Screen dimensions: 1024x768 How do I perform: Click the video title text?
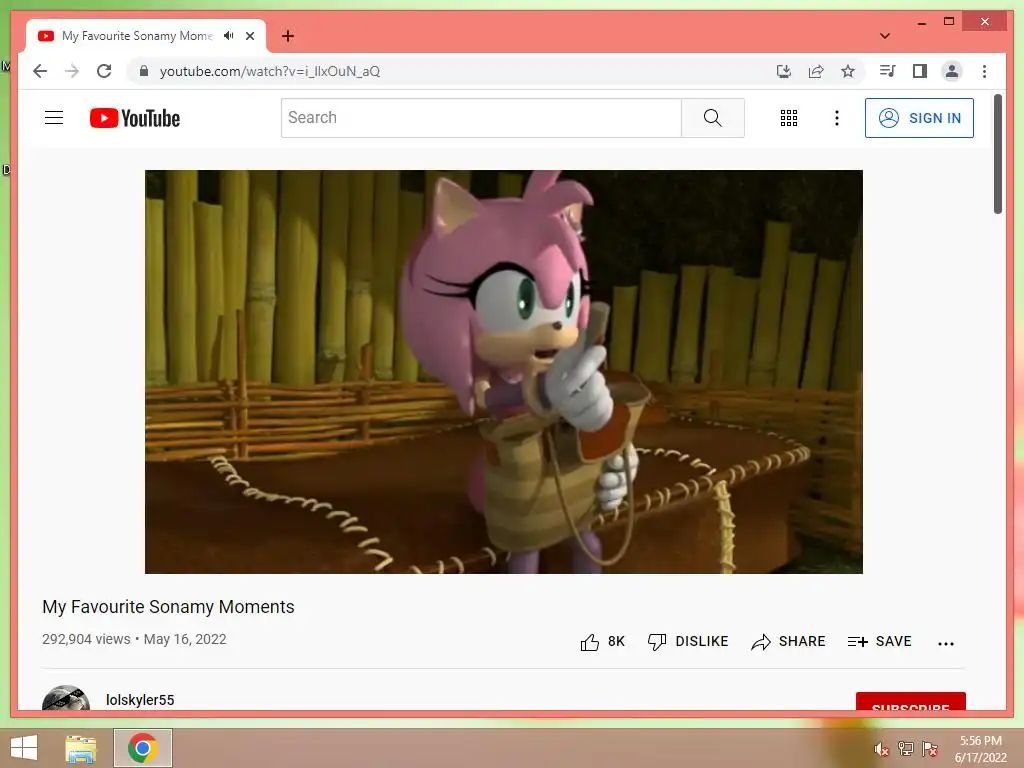(x=168, y=607)
